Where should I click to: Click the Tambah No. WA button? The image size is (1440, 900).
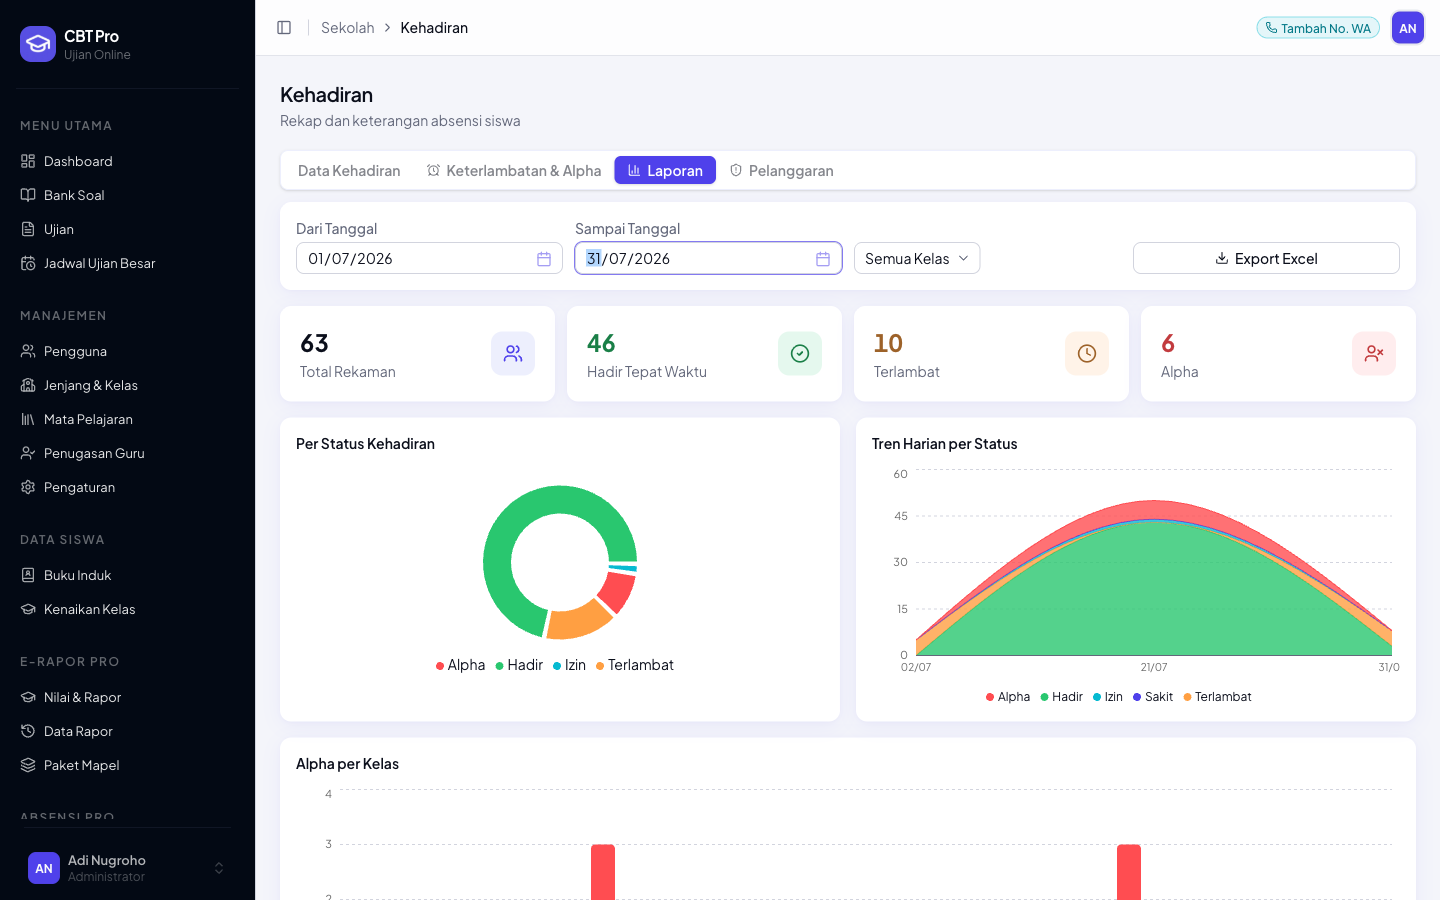pyautogui.click(x=1318, y=28)
